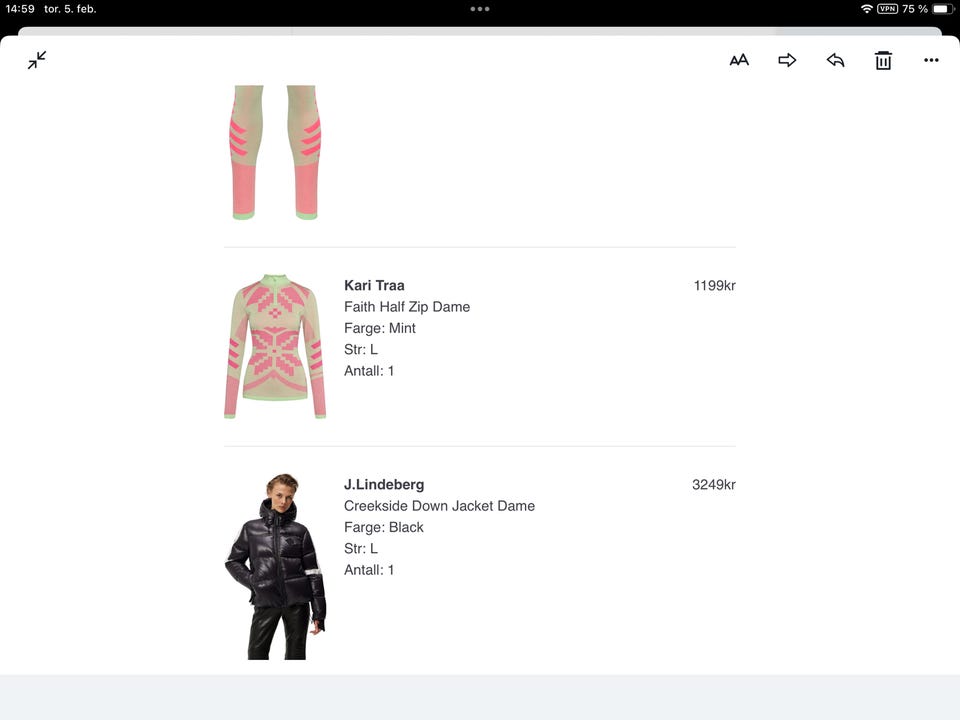Tap the Kari Traa half zip top image

275,347
